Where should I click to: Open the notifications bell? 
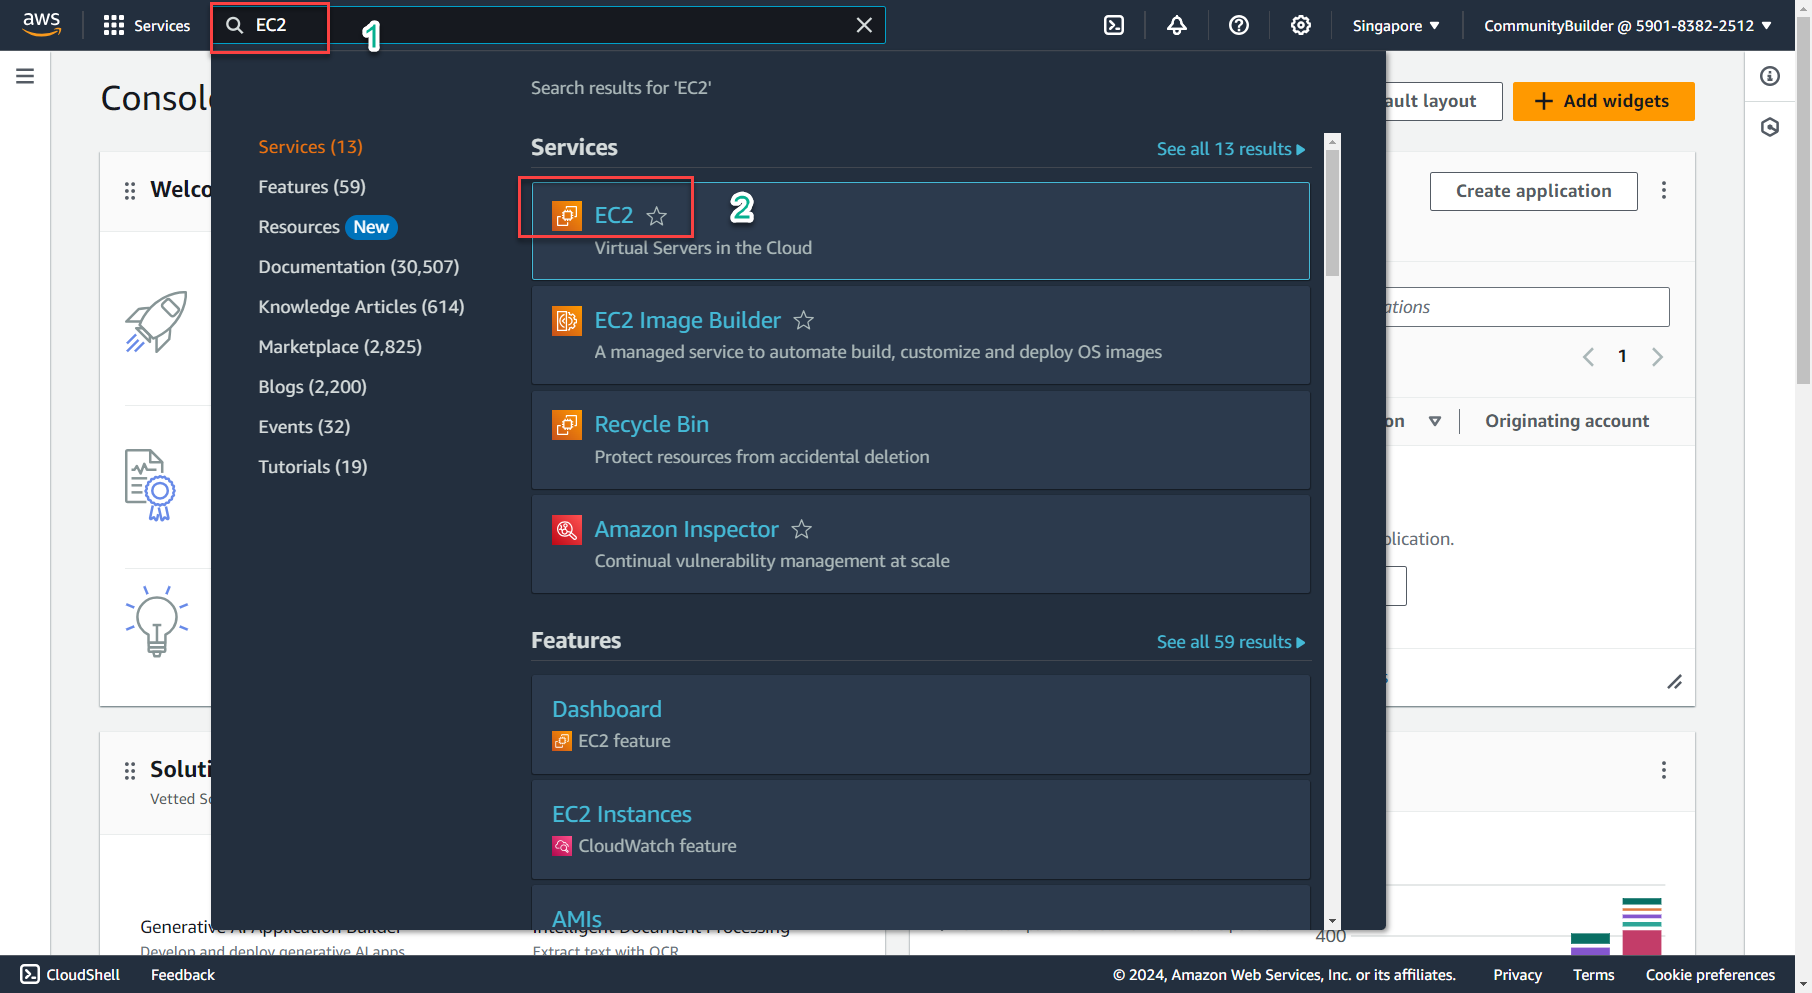pos(1177,25)
